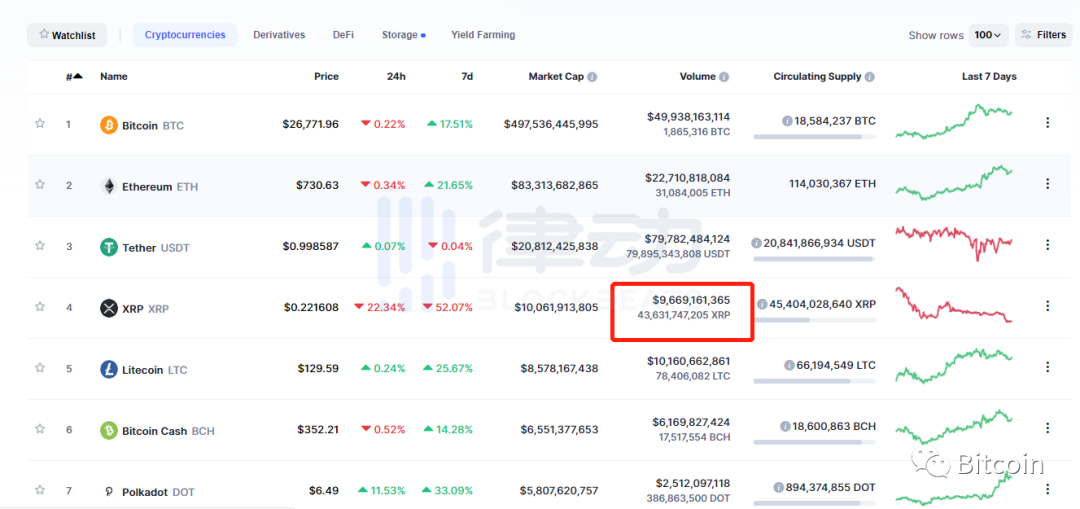Open the Bitcoin Cash row three-dot menu
Viewport: 1080px width, 509px height.
(1048, 428)
